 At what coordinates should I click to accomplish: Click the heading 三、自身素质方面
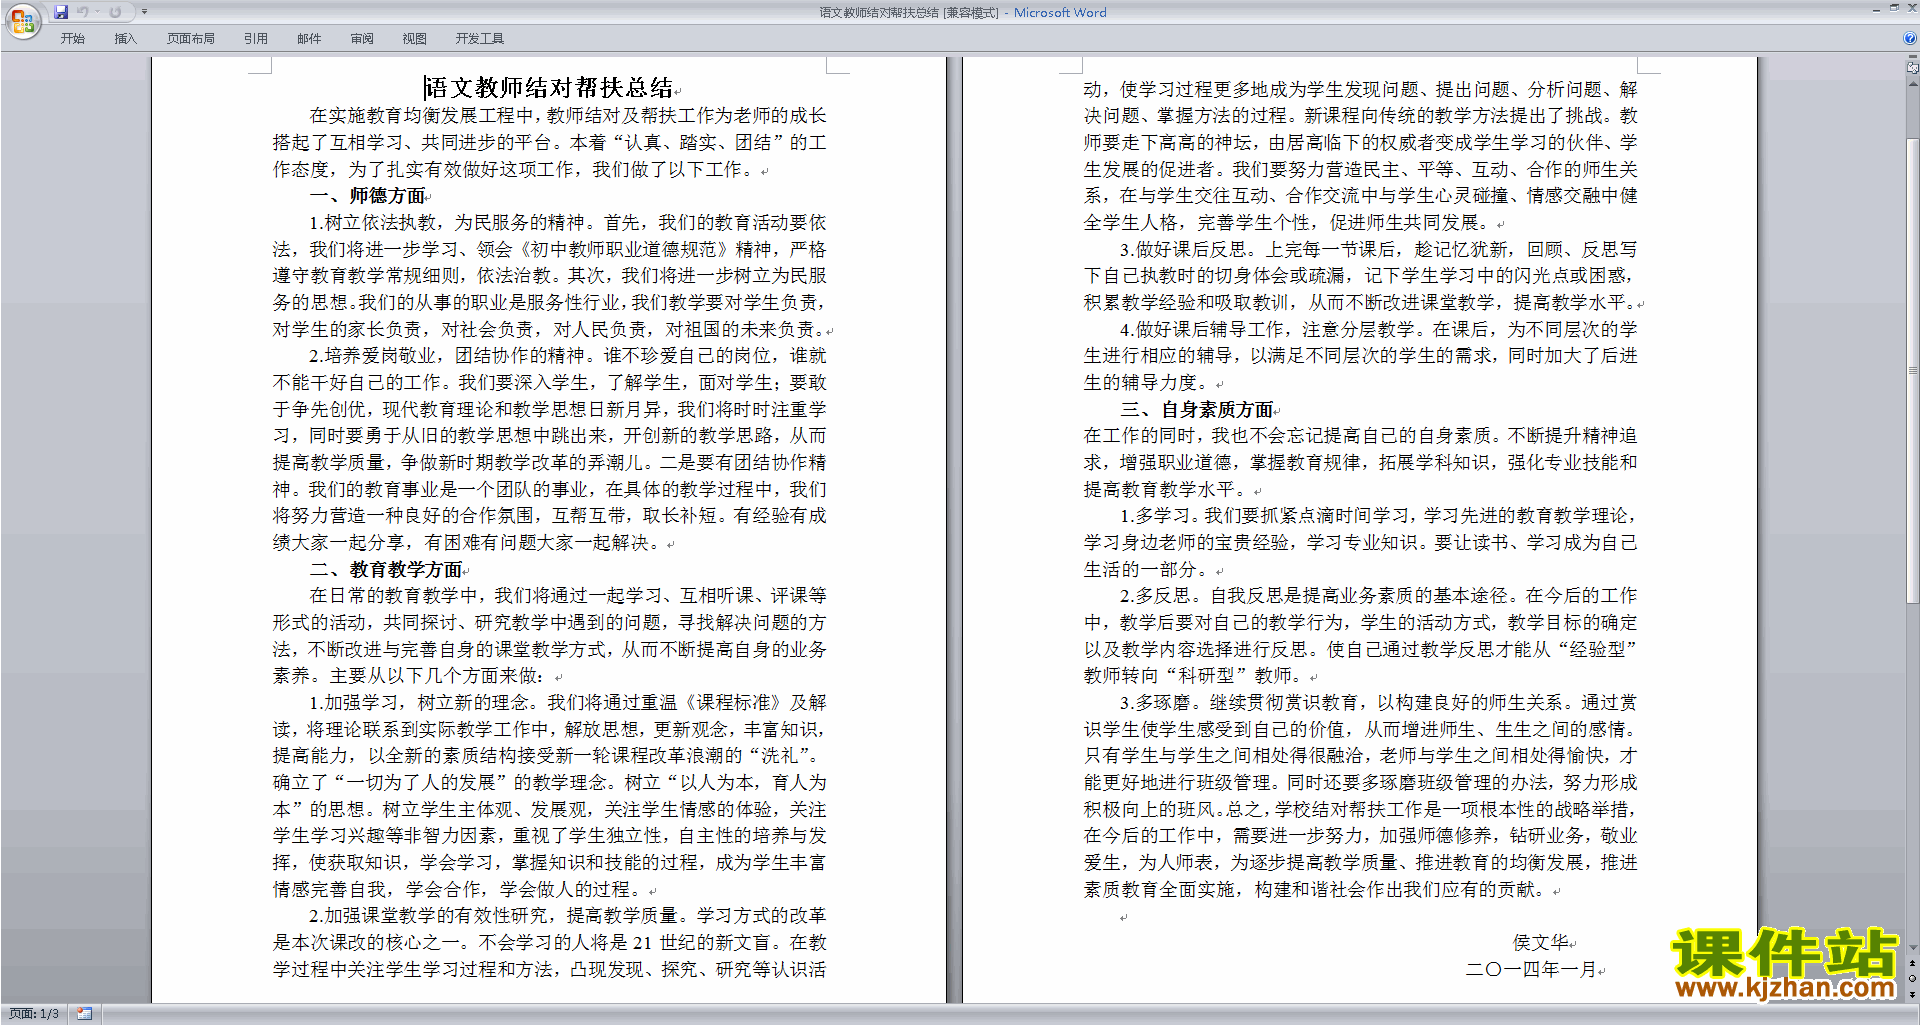pos(1197,410)
